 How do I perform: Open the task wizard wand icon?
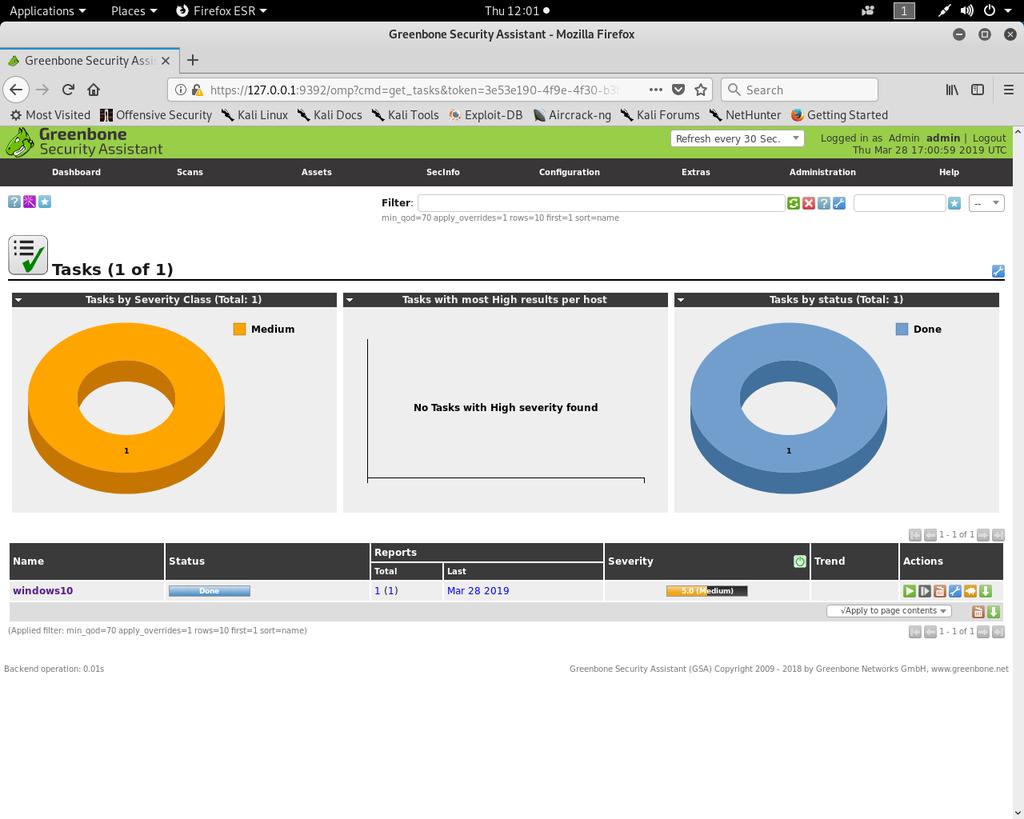29,202
